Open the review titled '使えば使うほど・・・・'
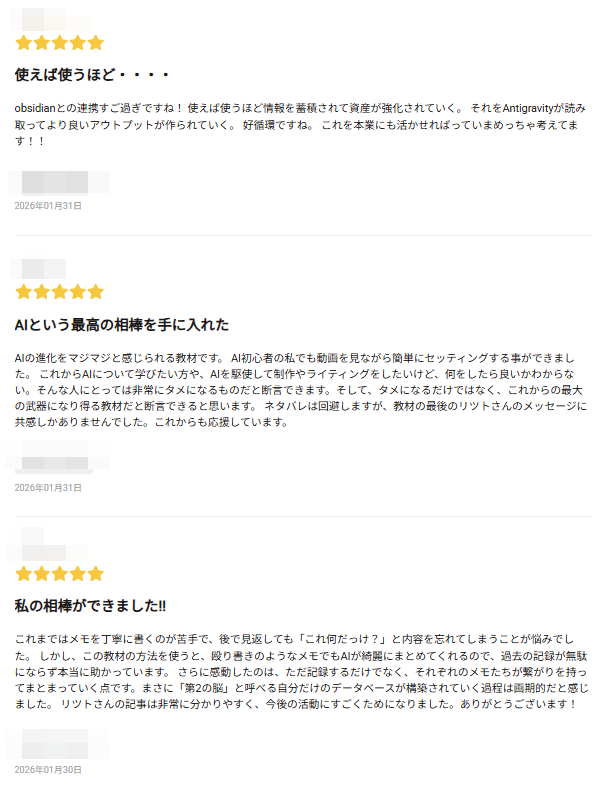The image size is (605, 787). point(93,75)
